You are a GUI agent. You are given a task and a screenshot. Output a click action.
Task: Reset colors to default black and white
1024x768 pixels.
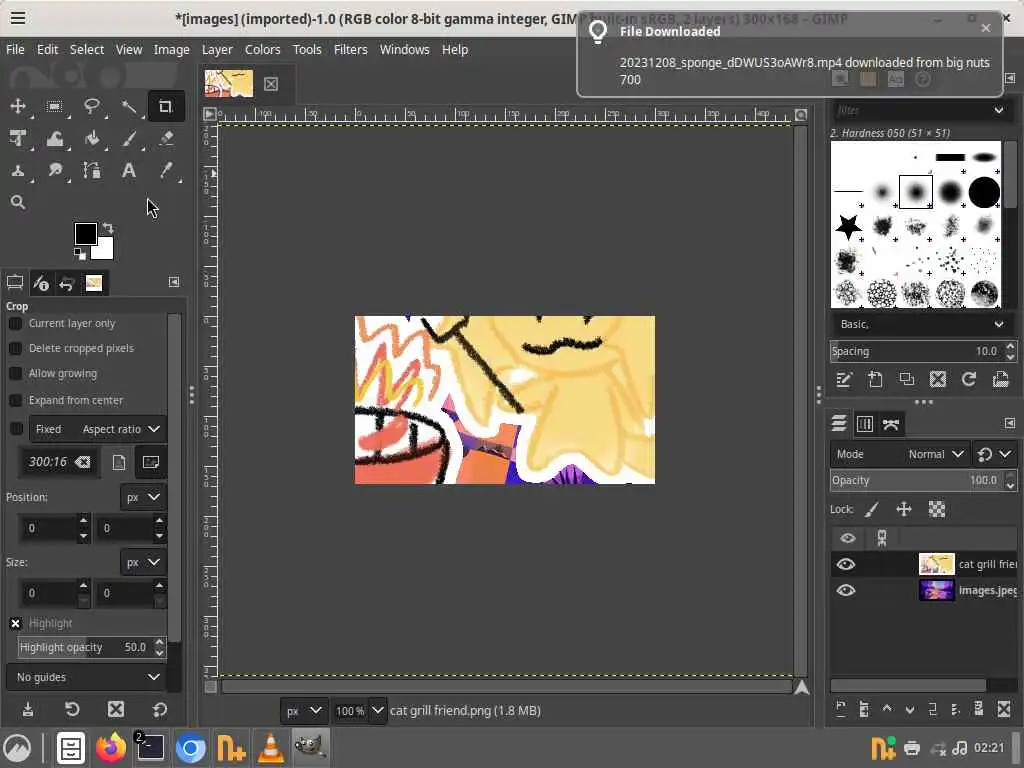pos(80,253)
